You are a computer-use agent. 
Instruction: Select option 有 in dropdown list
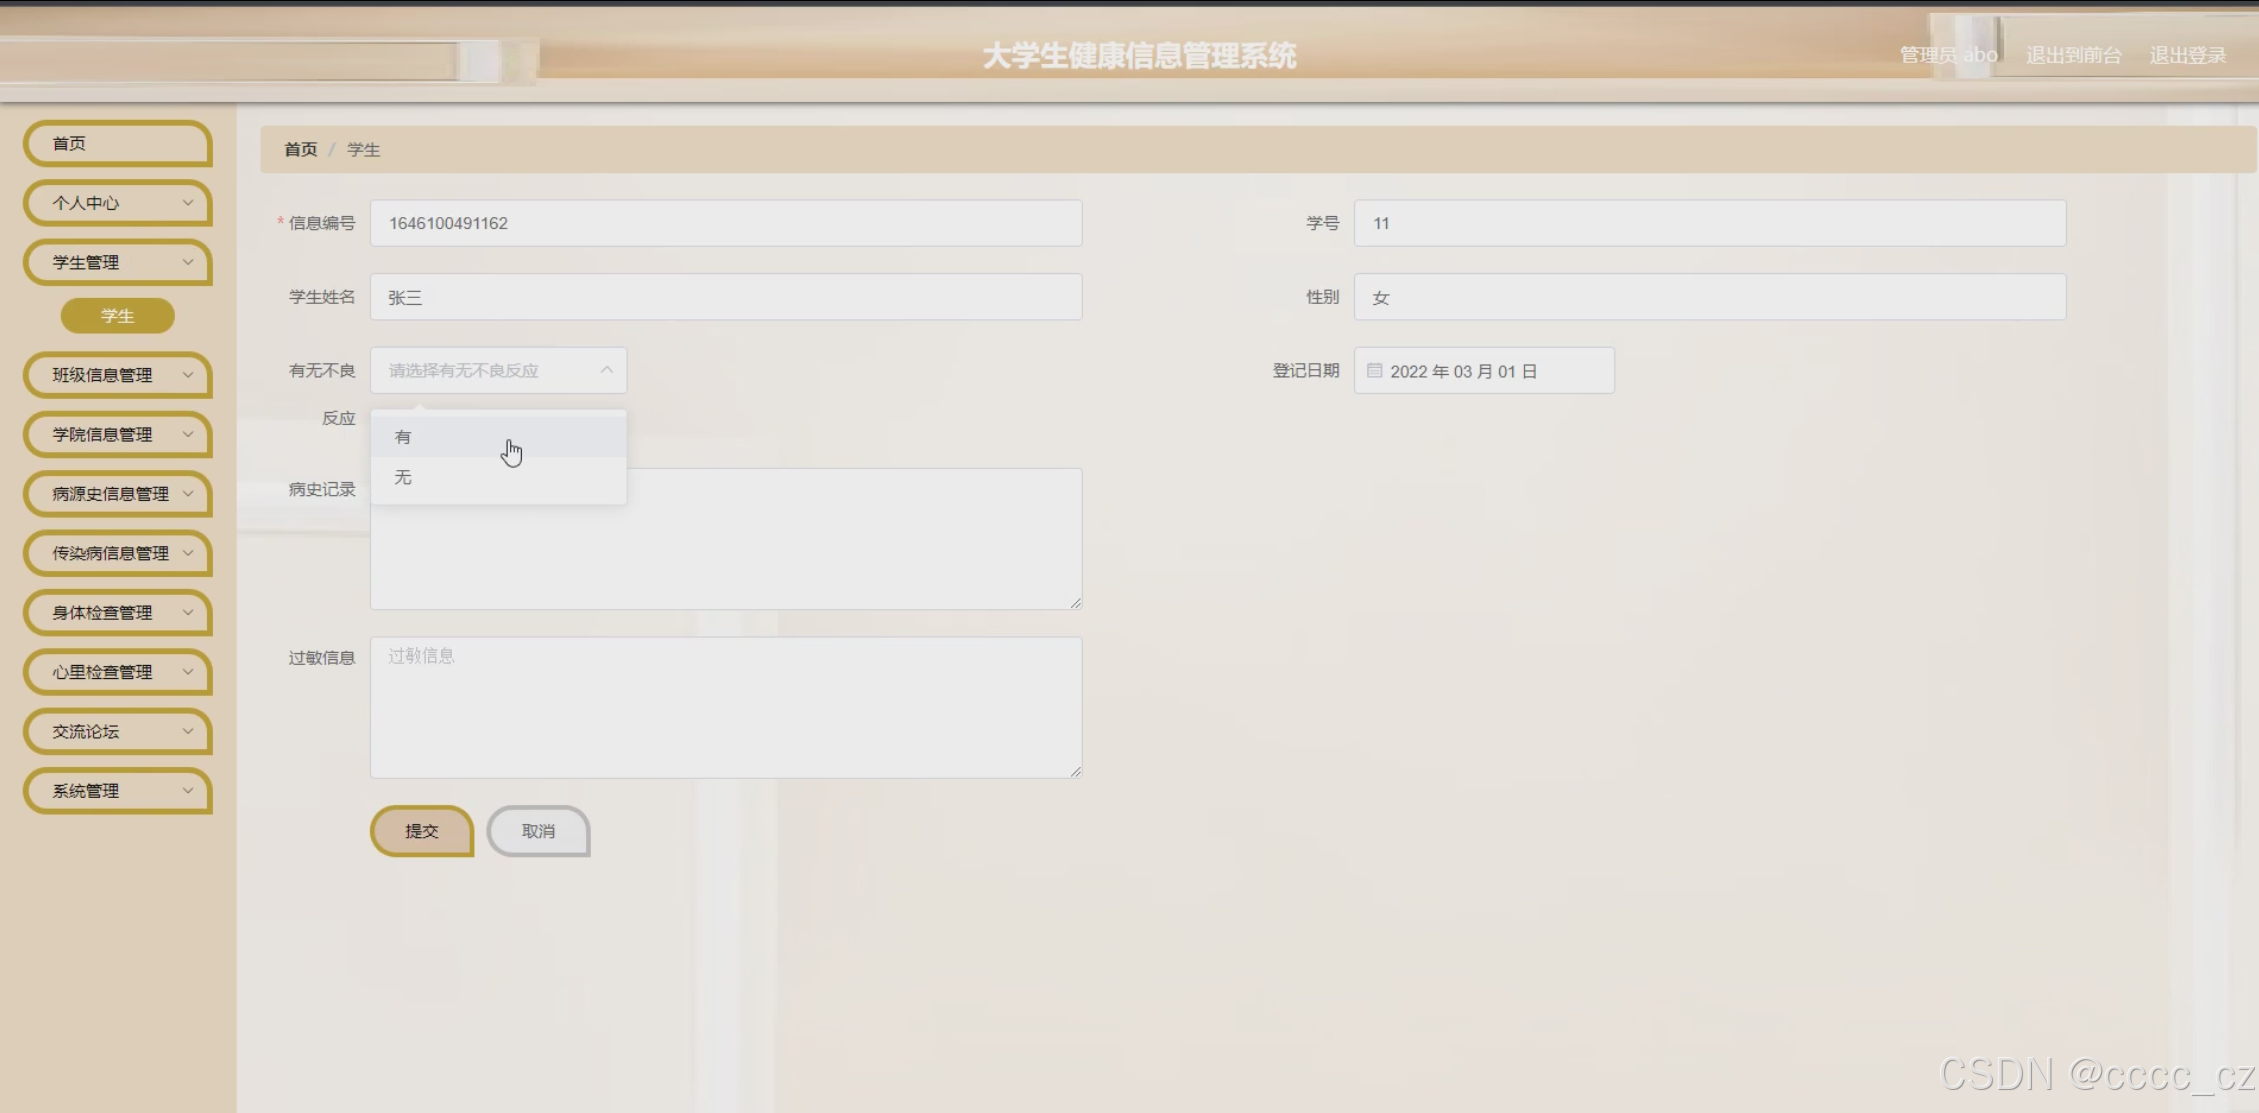coord(403,437)
